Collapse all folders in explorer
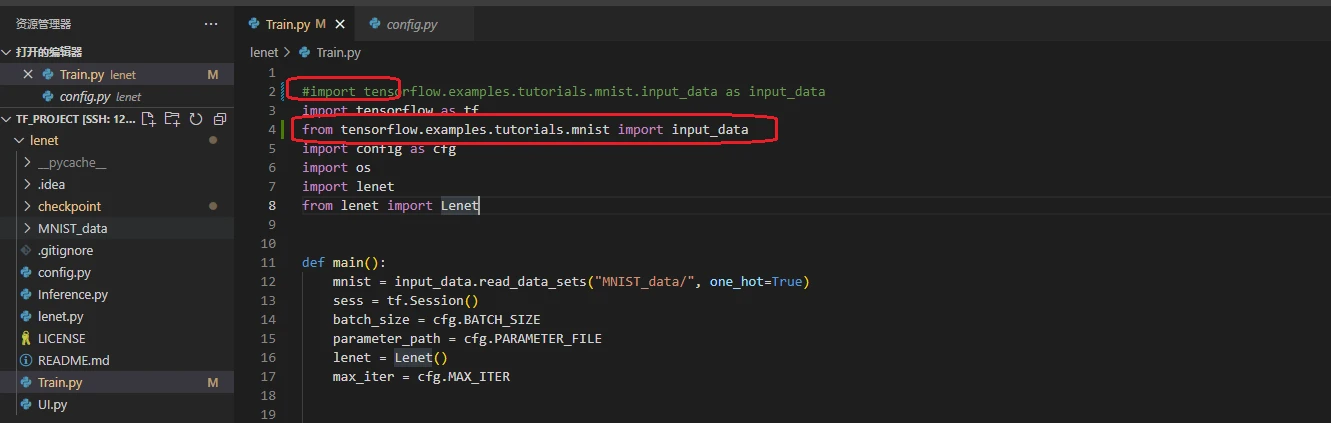The width and height of the screenshot is (1331, 423). coord(219,119)
